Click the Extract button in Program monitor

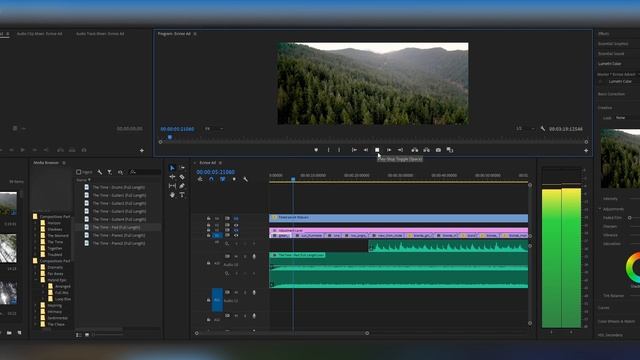tap(426, 150)
